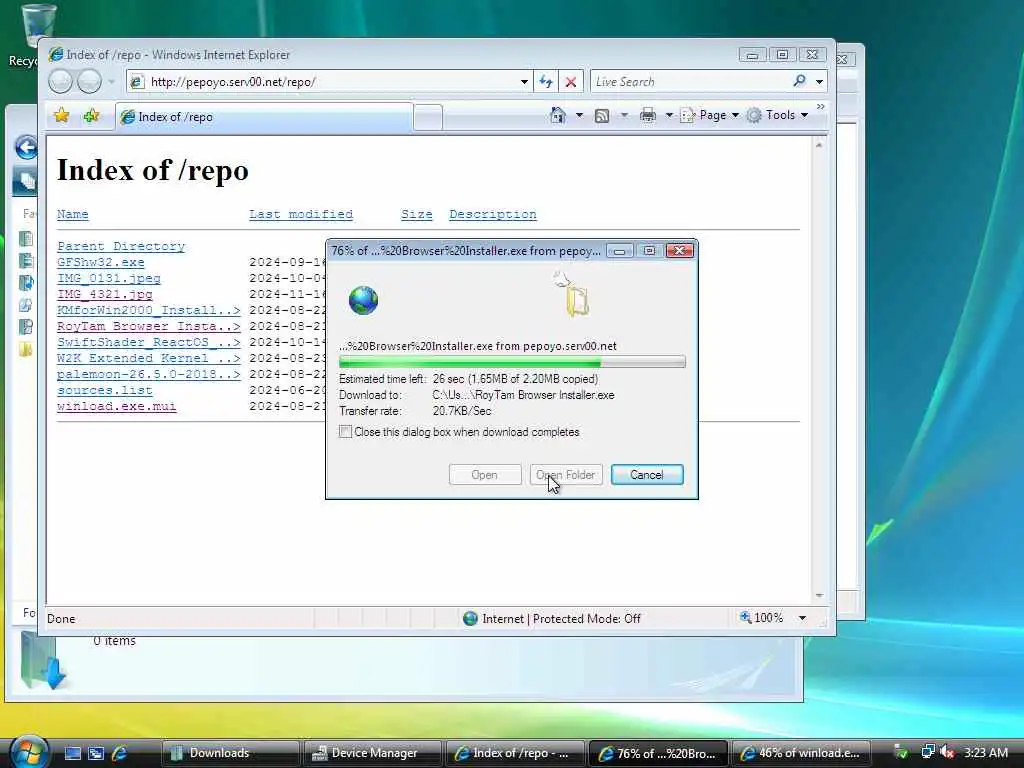This screenshot has width=1024, height=768.
Task: Download GFShw32.exe link
Action: (x=101, y=262)
